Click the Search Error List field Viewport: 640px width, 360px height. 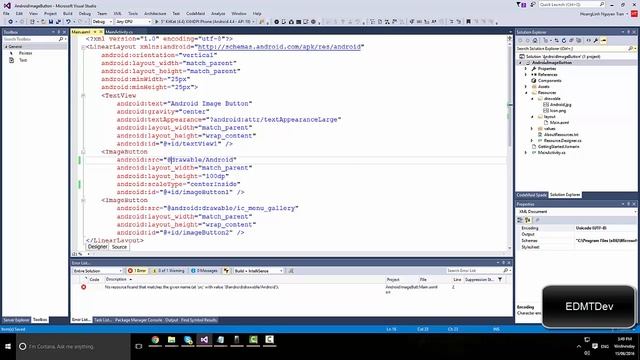pos(478,271)
